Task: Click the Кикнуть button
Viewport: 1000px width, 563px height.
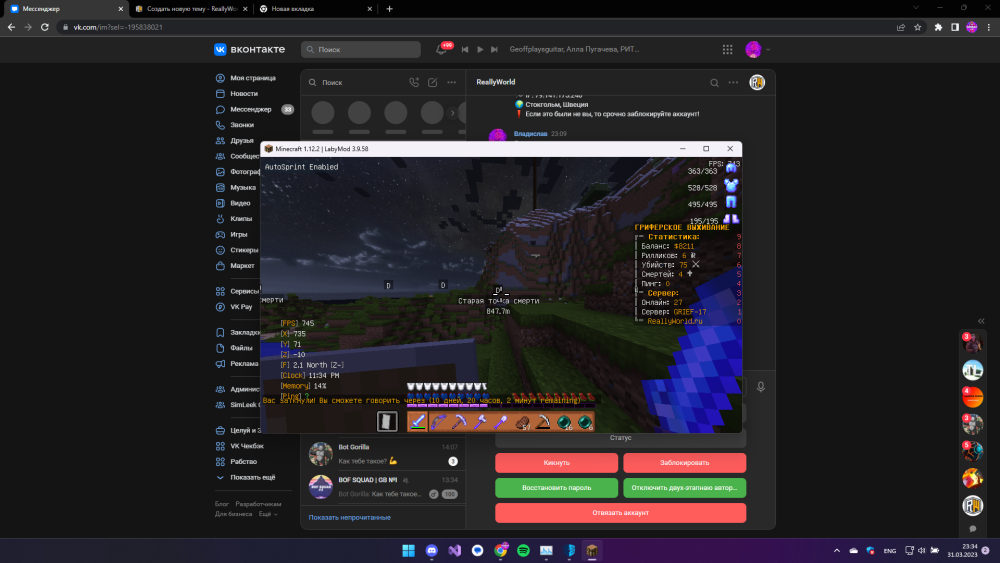Action: click(557, 463)
